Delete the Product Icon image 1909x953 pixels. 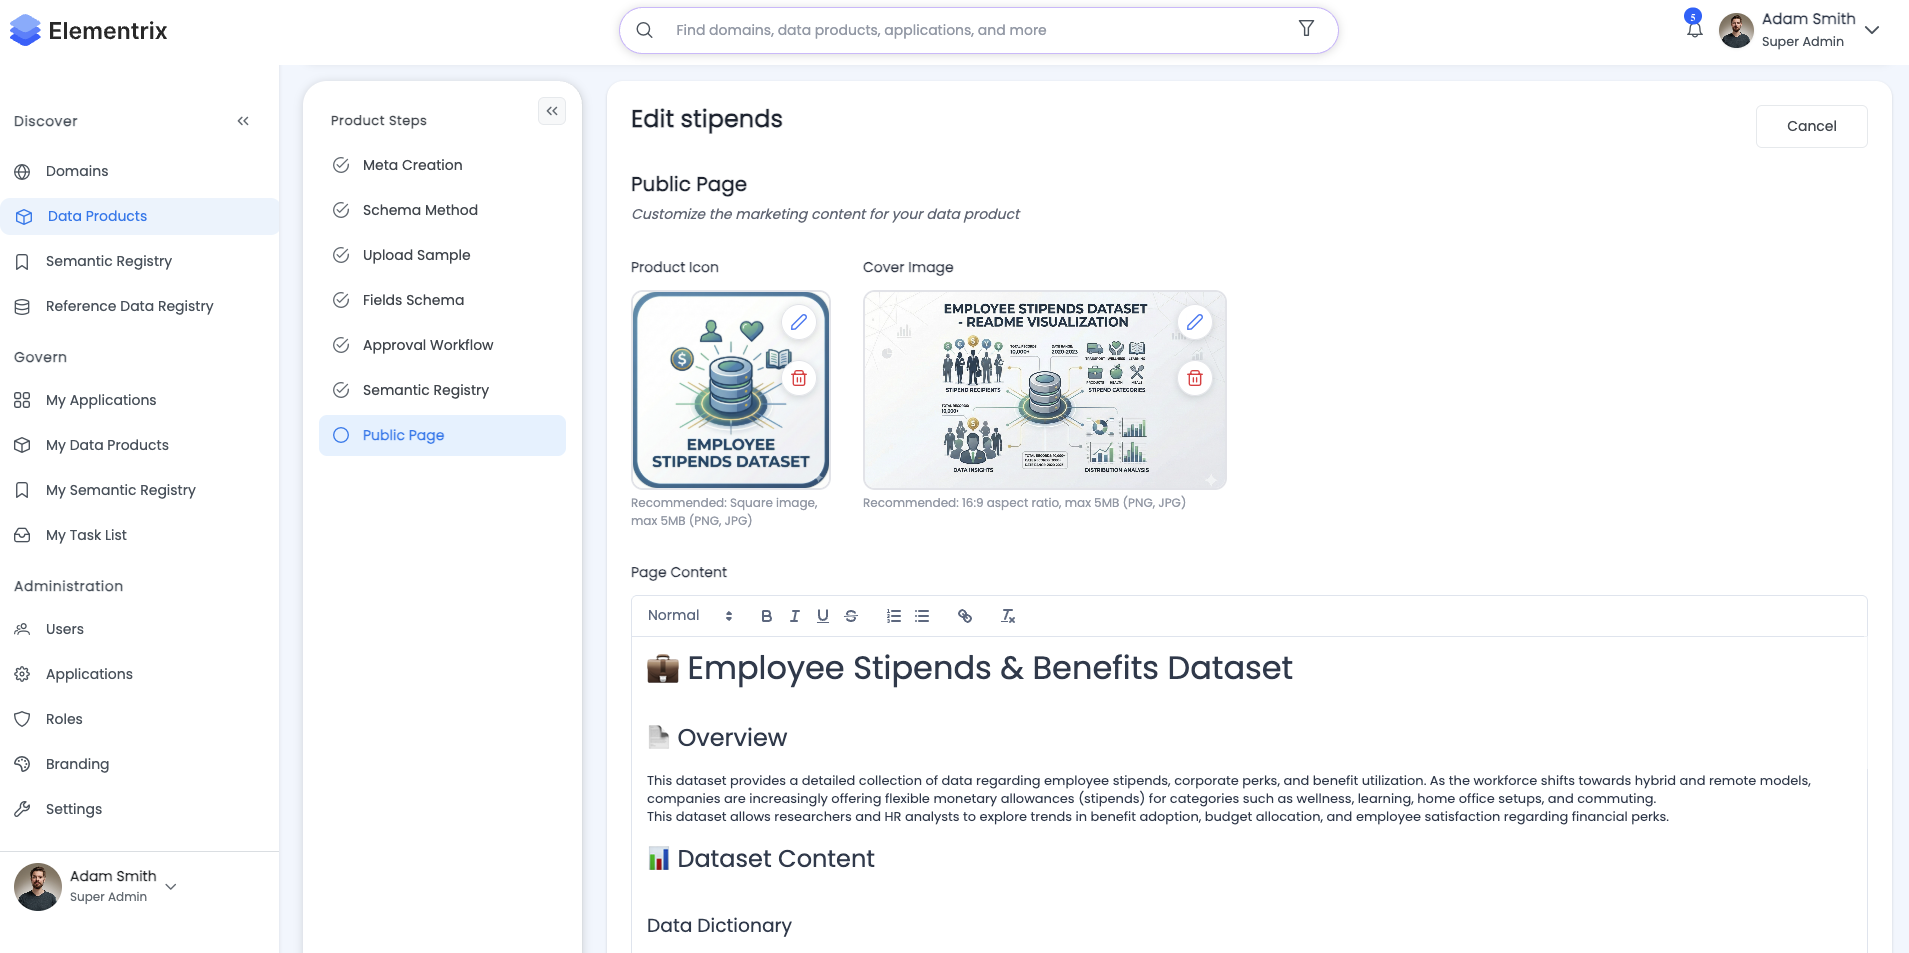pyautogui.click(x=799, y=378)
